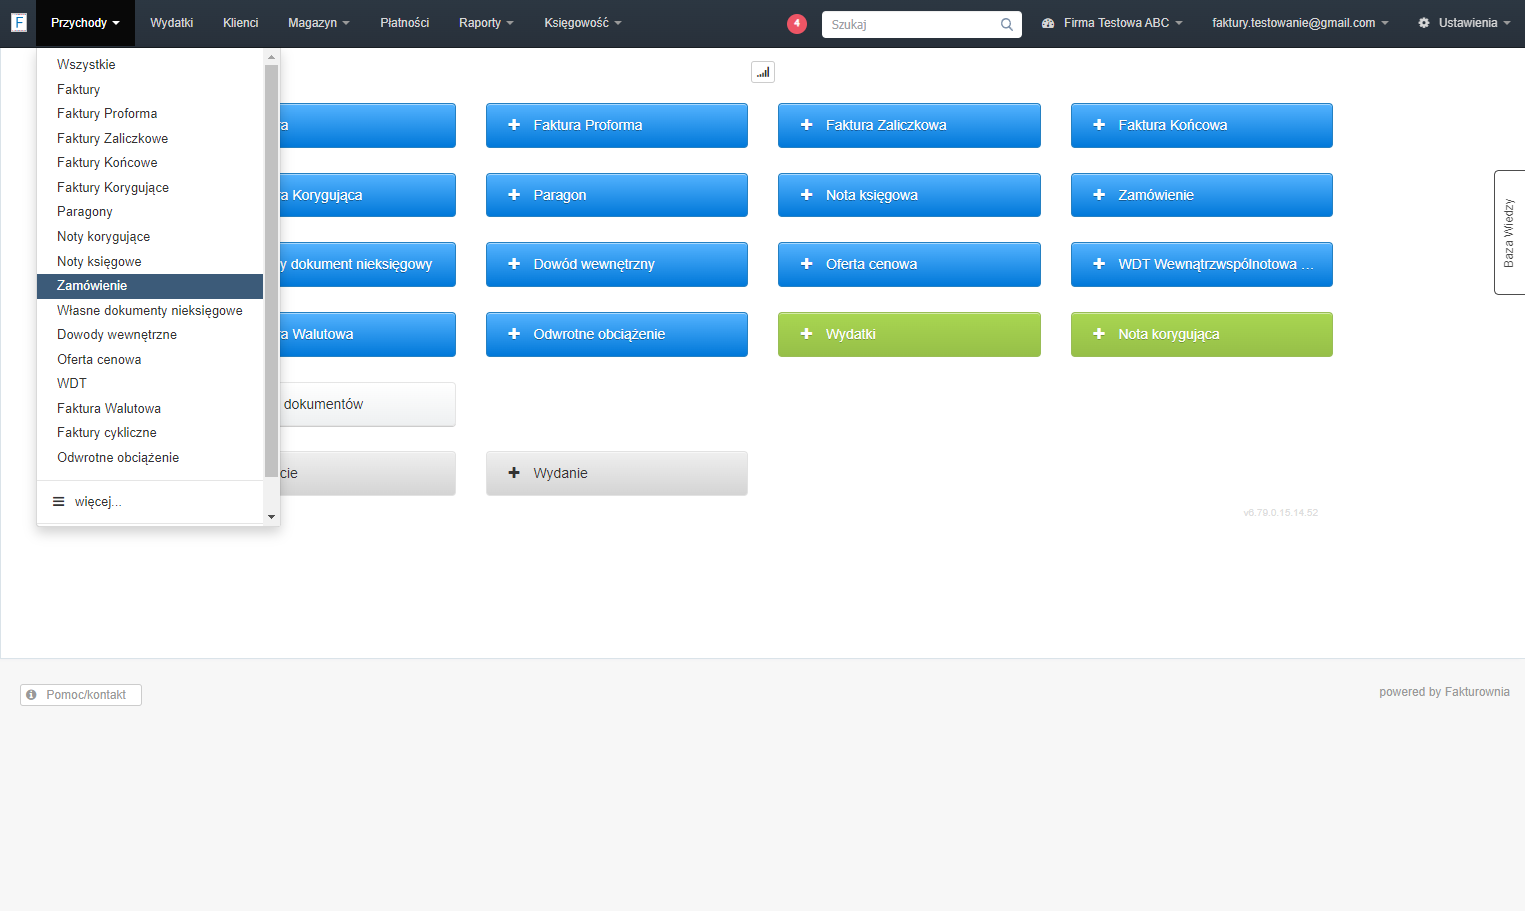Click the dropdown menu scrollbar thumb
1525x911 pixels.
(x=271, y=270)
